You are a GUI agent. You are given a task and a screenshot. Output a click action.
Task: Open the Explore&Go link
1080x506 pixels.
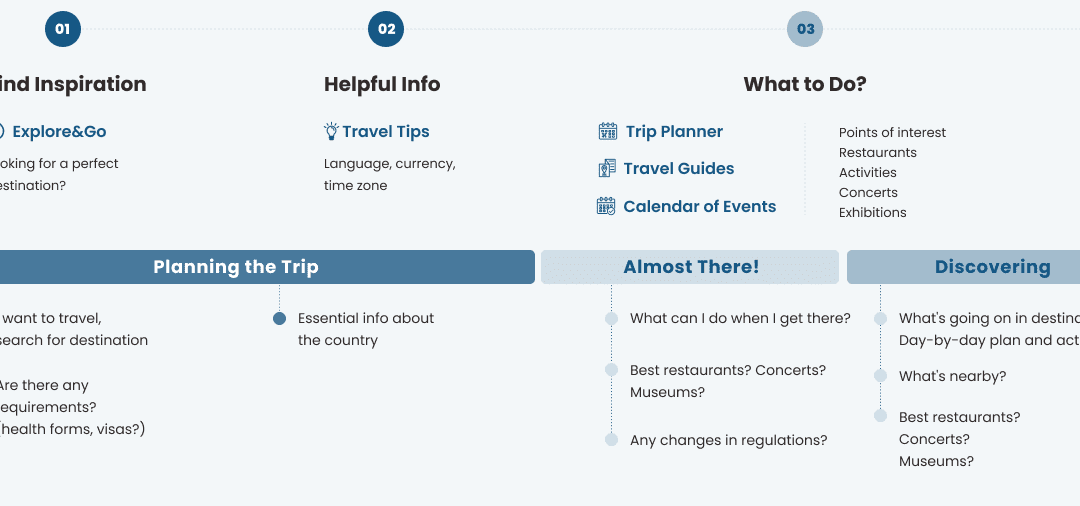[x=59, y=131]
